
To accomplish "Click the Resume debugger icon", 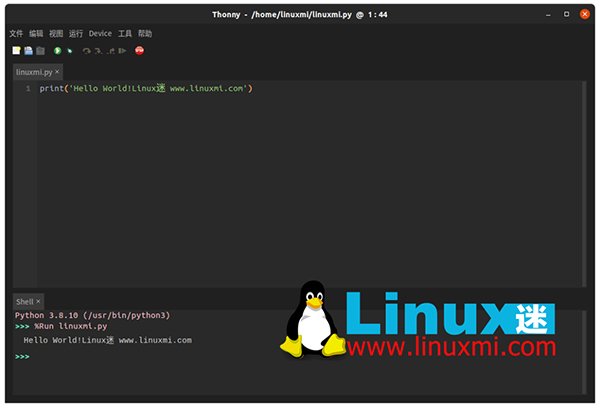I will tap(122, 51).
